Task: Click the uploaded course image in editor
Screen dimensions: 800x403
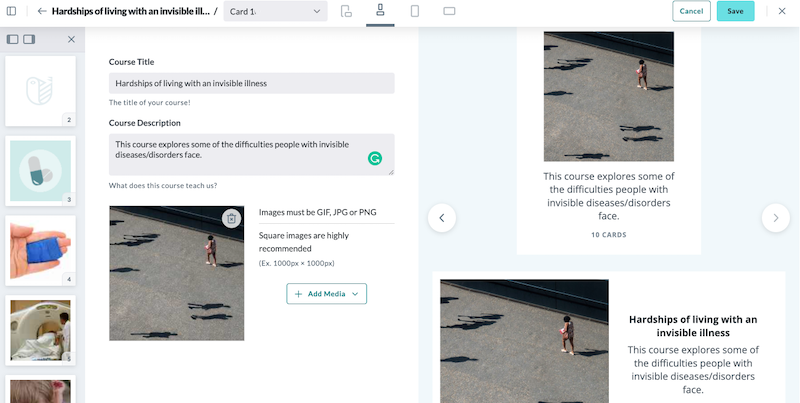Action: click(x=177, y=273)
